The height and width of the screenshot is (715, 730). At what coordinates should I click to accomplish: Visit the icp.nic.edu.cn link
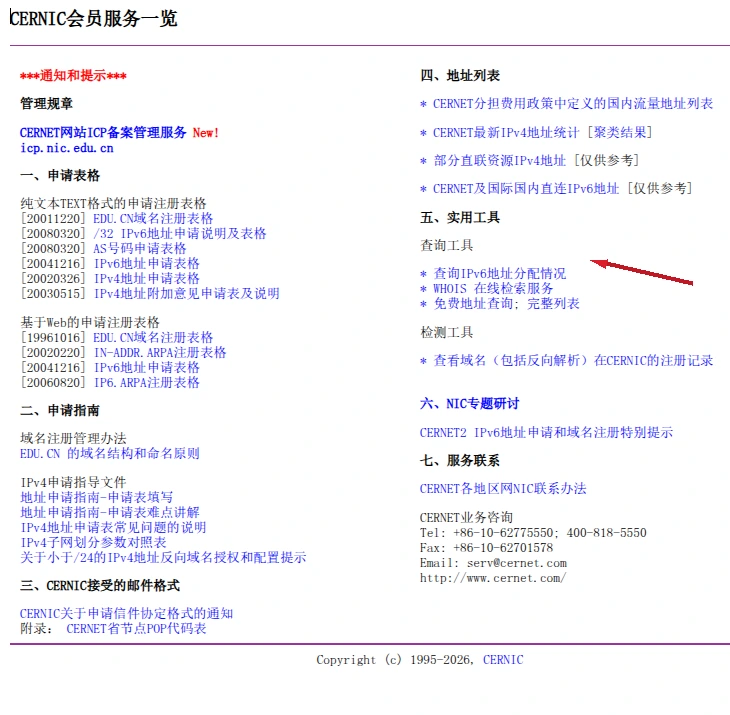coord(67,148)
